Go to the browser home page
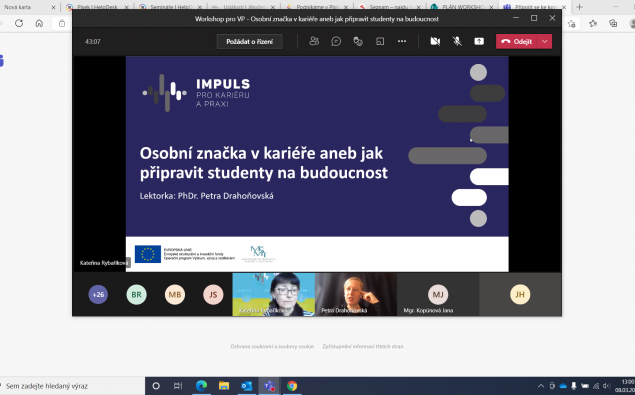This screenshot has width=635, height=395. pos(39,23)
